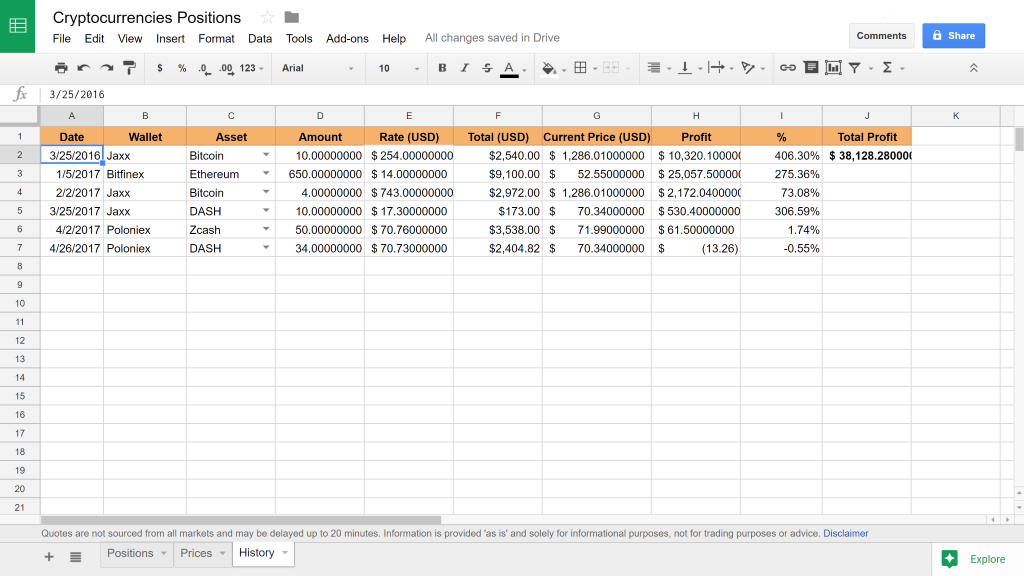Open text rotation options
Screen dimensions: 1024x576
pos(748,68)
